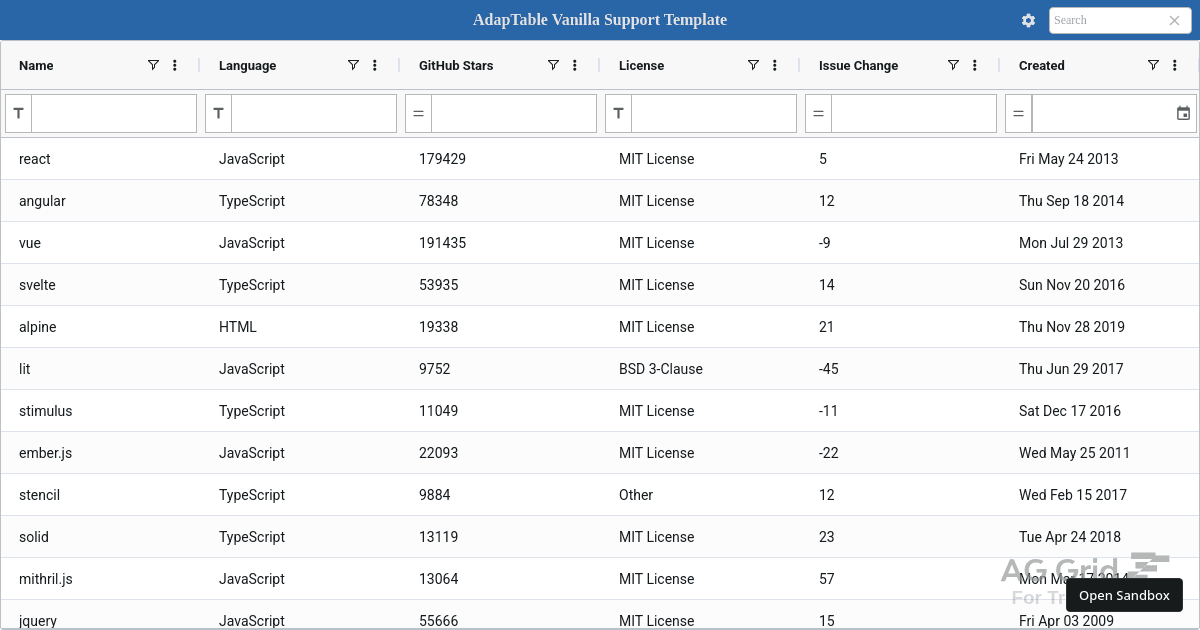Image resolution: width=1200 pixels, height=630 pixels.
Task: Open the date picker in the Created filter
Action: 1183,113
